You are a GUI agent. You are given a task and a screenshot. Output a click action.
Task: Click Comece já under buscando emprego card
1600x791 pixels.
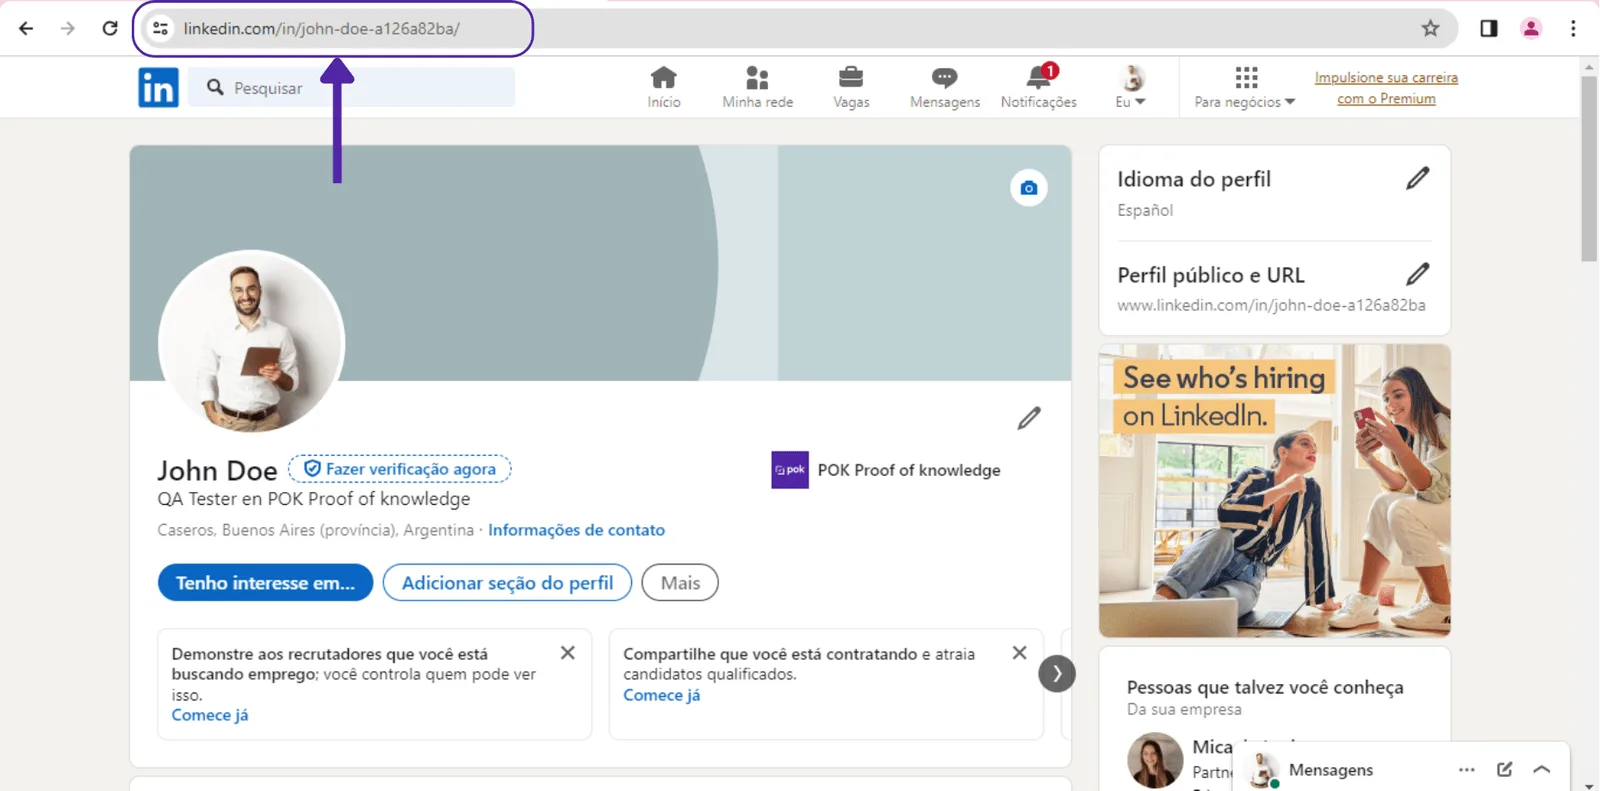[210, 715]
